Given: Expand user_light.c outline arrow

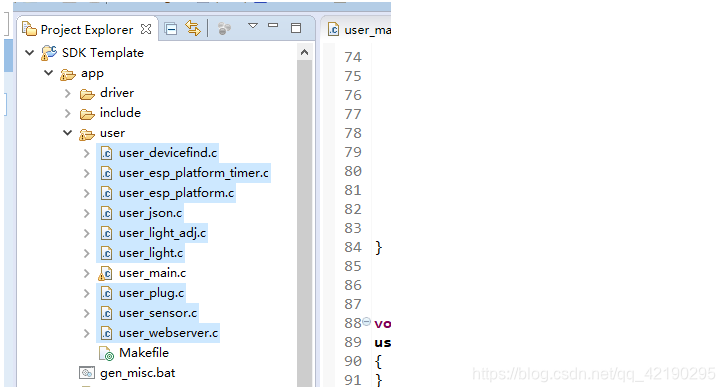Looking at the screenshot, I should pyautogui.click(x=86, y=253).
